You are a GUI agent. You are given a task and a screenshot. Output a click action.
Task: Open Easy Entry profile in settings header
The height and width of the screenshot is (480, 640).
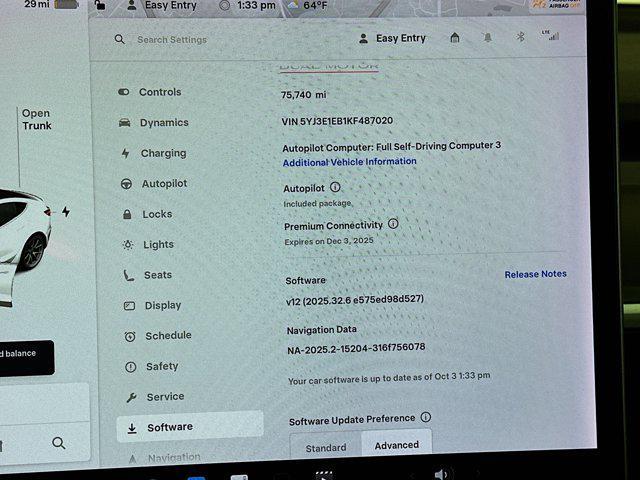click(x=392, y=39)
